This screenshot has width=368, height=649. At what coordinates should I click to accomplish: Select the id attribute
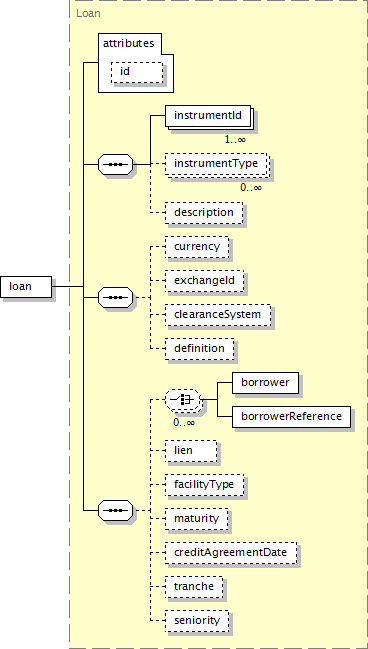(137, 72)
